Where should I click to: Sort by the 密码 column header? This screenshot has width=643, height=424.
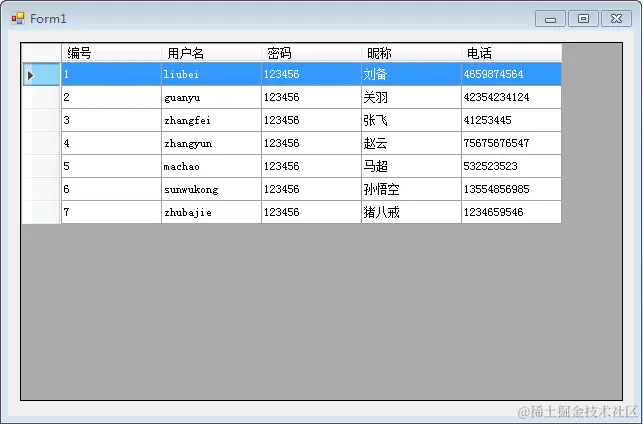click(311, 53)
